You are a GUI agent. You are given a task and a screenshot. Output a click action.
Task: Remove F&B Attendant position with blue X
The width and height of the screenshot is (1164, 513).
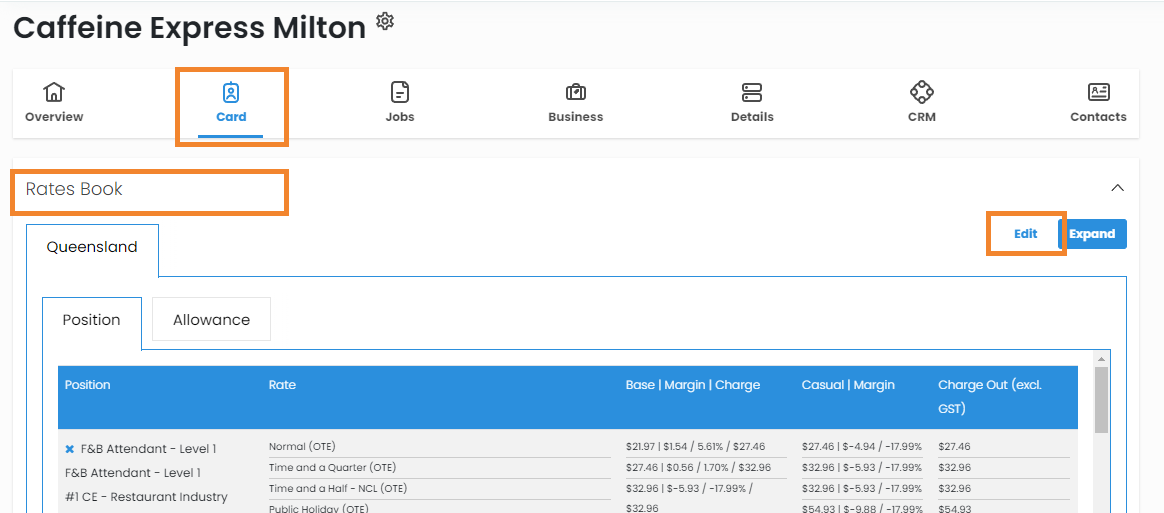[x=70, y=449]
